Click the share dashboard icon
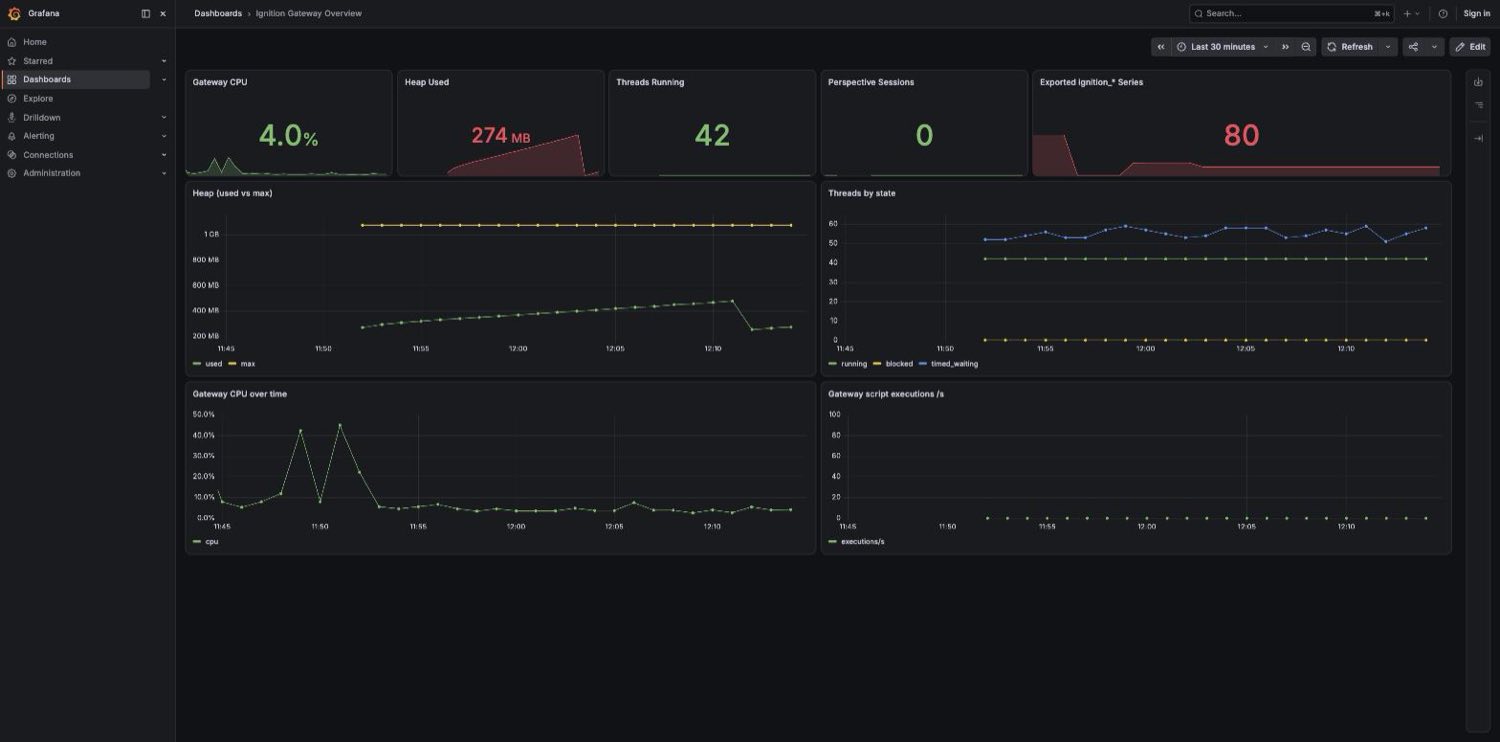 (x=1413, y=47)
